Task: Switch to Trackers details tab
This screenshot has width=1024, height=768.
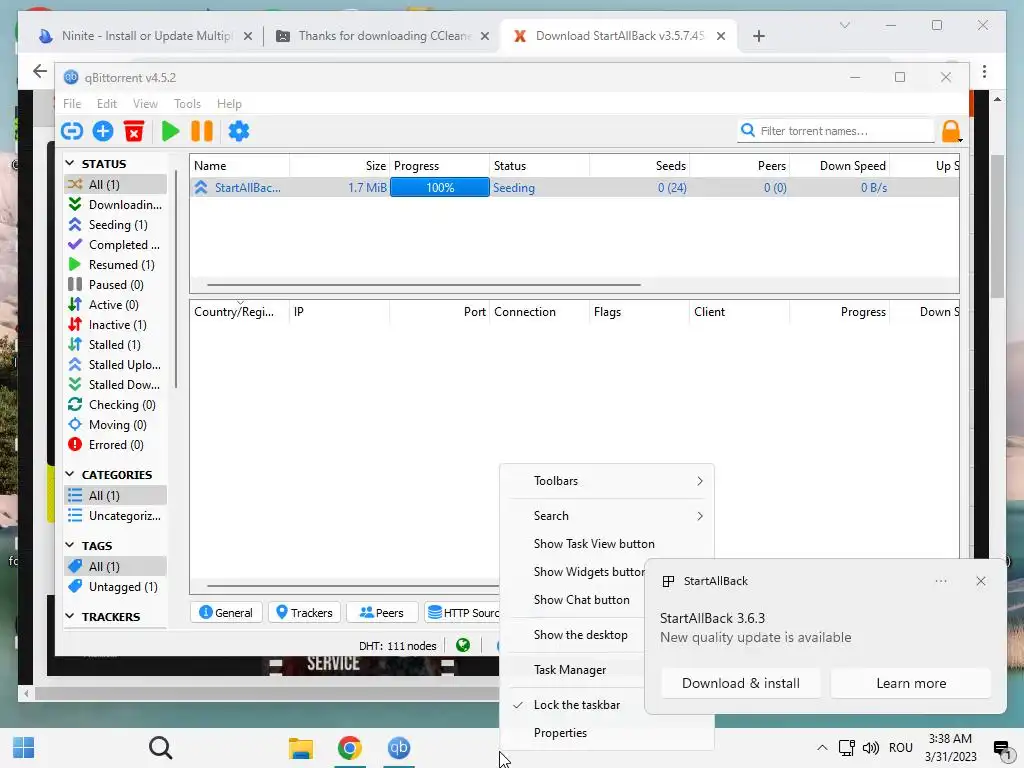Action: [x=304, y=613]
